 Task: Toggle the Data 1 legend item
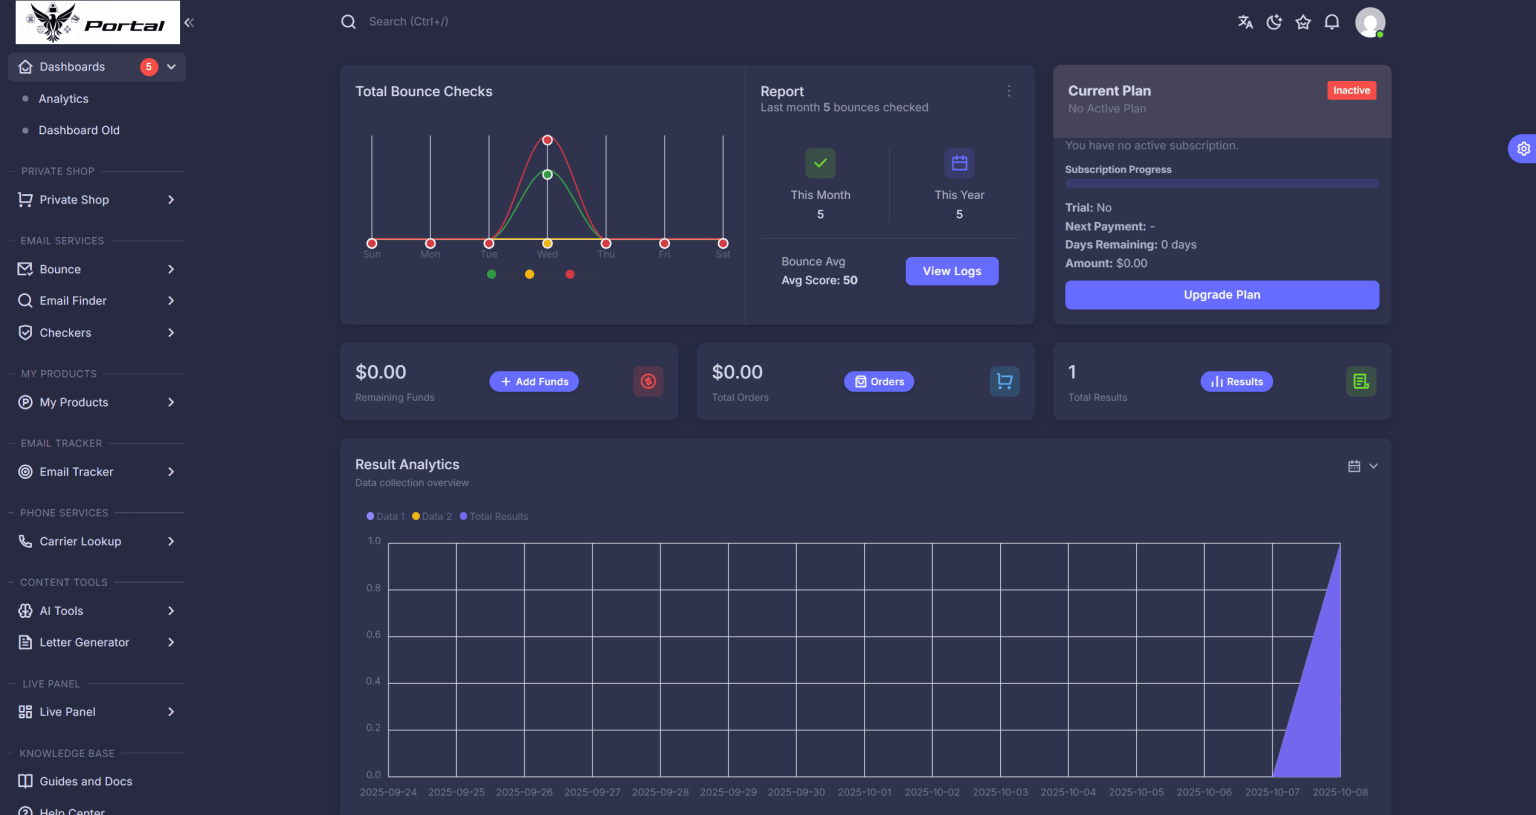click(386, 516)
